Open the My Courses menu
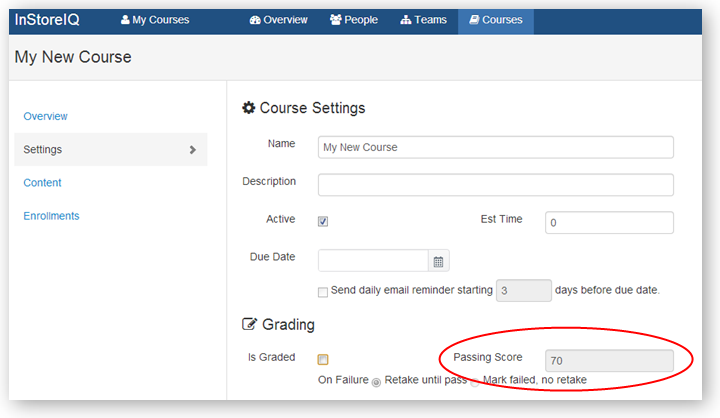This screenshot has height=418, width=720. click(x=155, y=20)
